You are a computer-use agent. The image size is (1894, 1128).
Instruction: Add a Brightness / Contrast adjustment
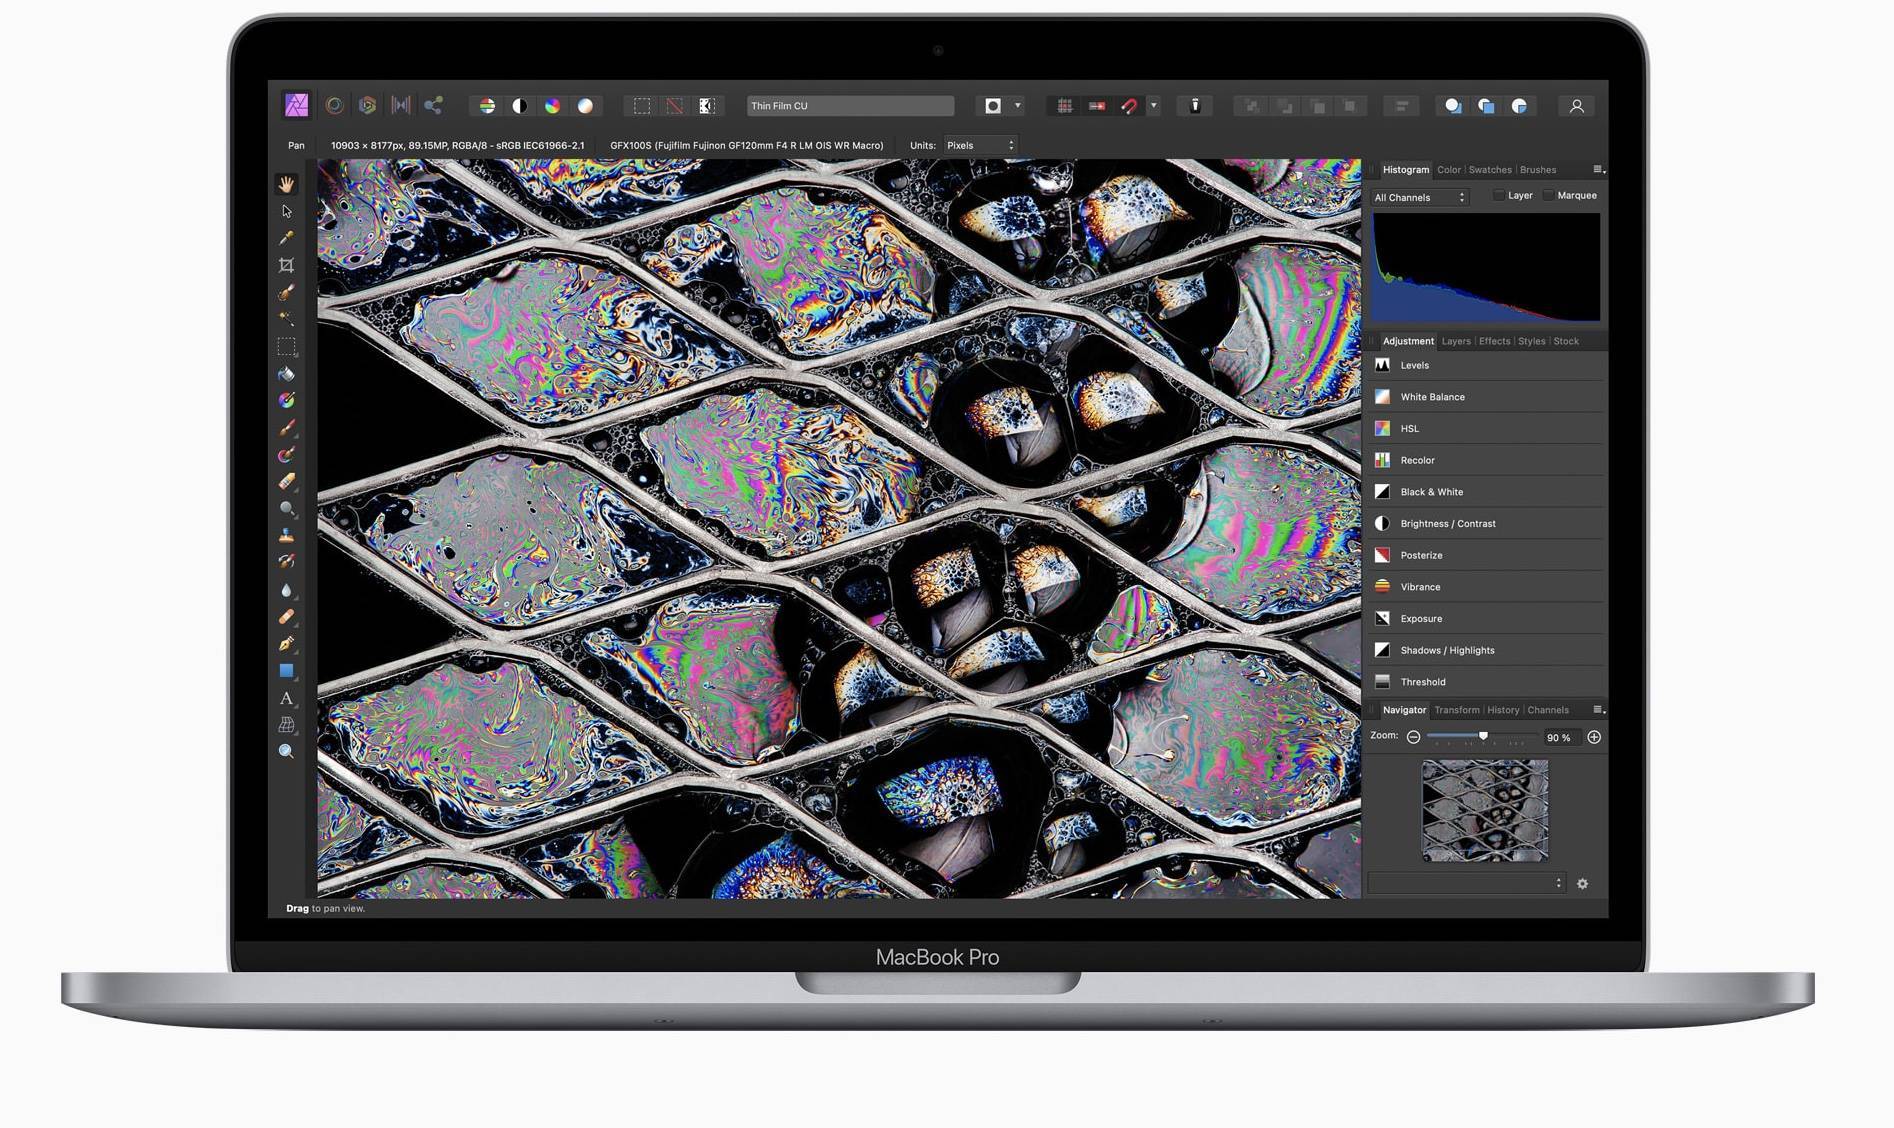click(x=1447, y=524)
